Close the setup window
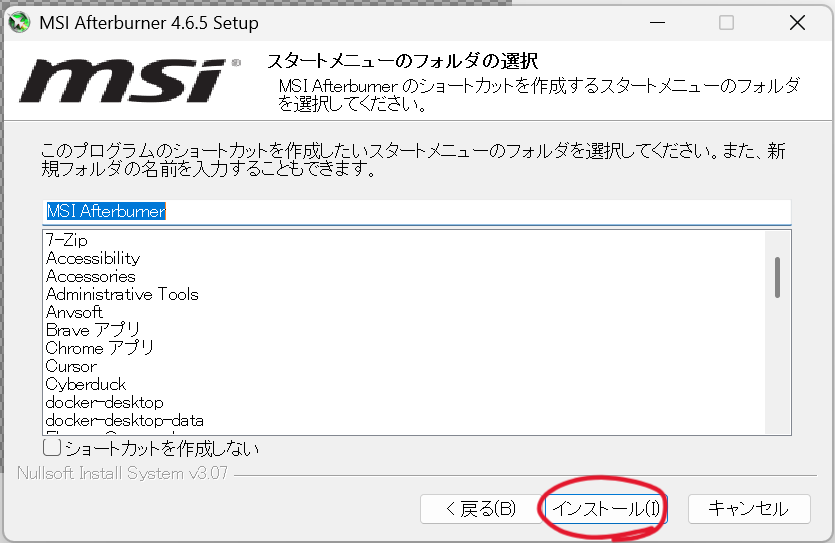 pyautogui.click(x=796, y=23)
